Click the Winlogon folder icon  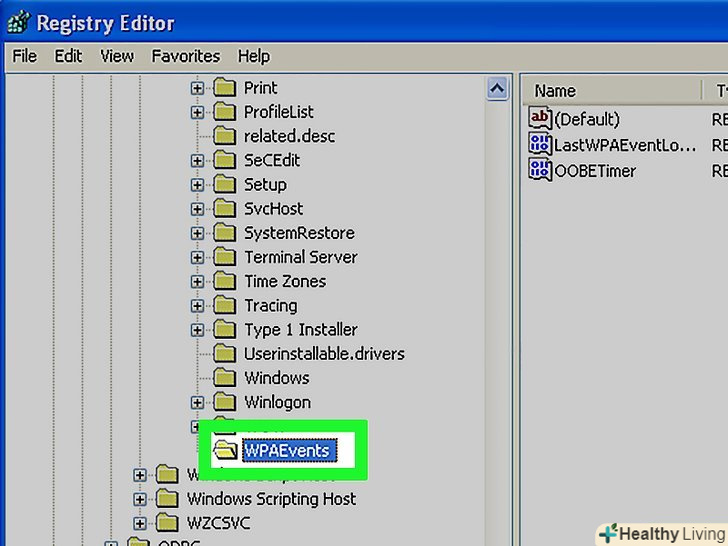click(x=225, y=401)
